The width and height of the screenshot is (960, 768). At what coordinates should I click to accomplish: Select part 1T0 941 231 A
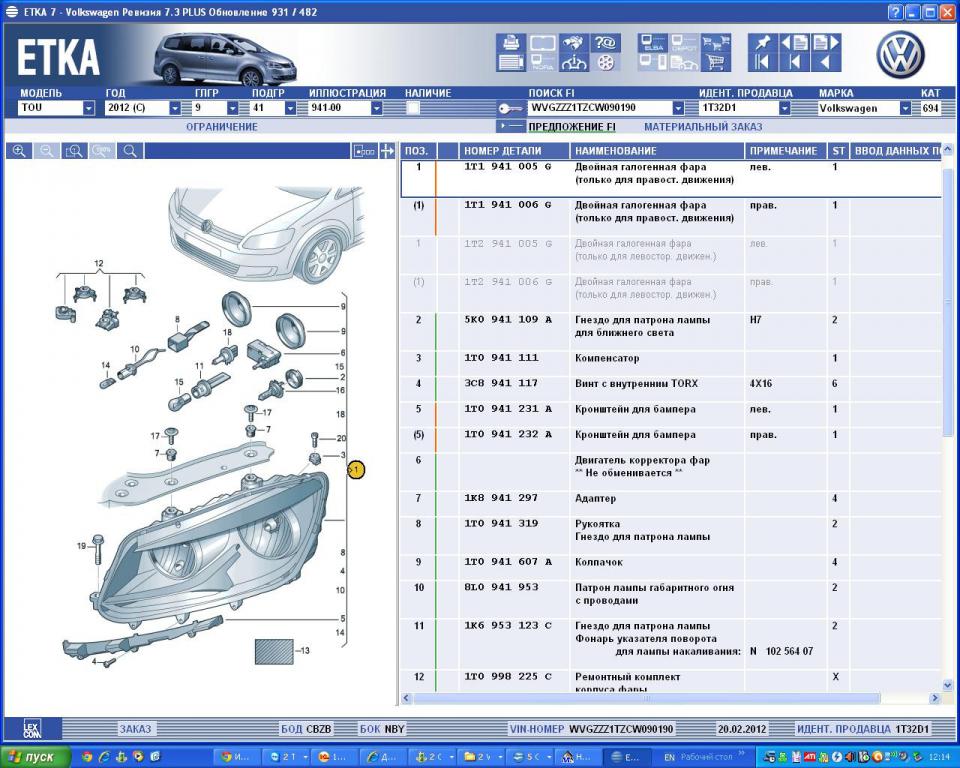coord(508,409)
